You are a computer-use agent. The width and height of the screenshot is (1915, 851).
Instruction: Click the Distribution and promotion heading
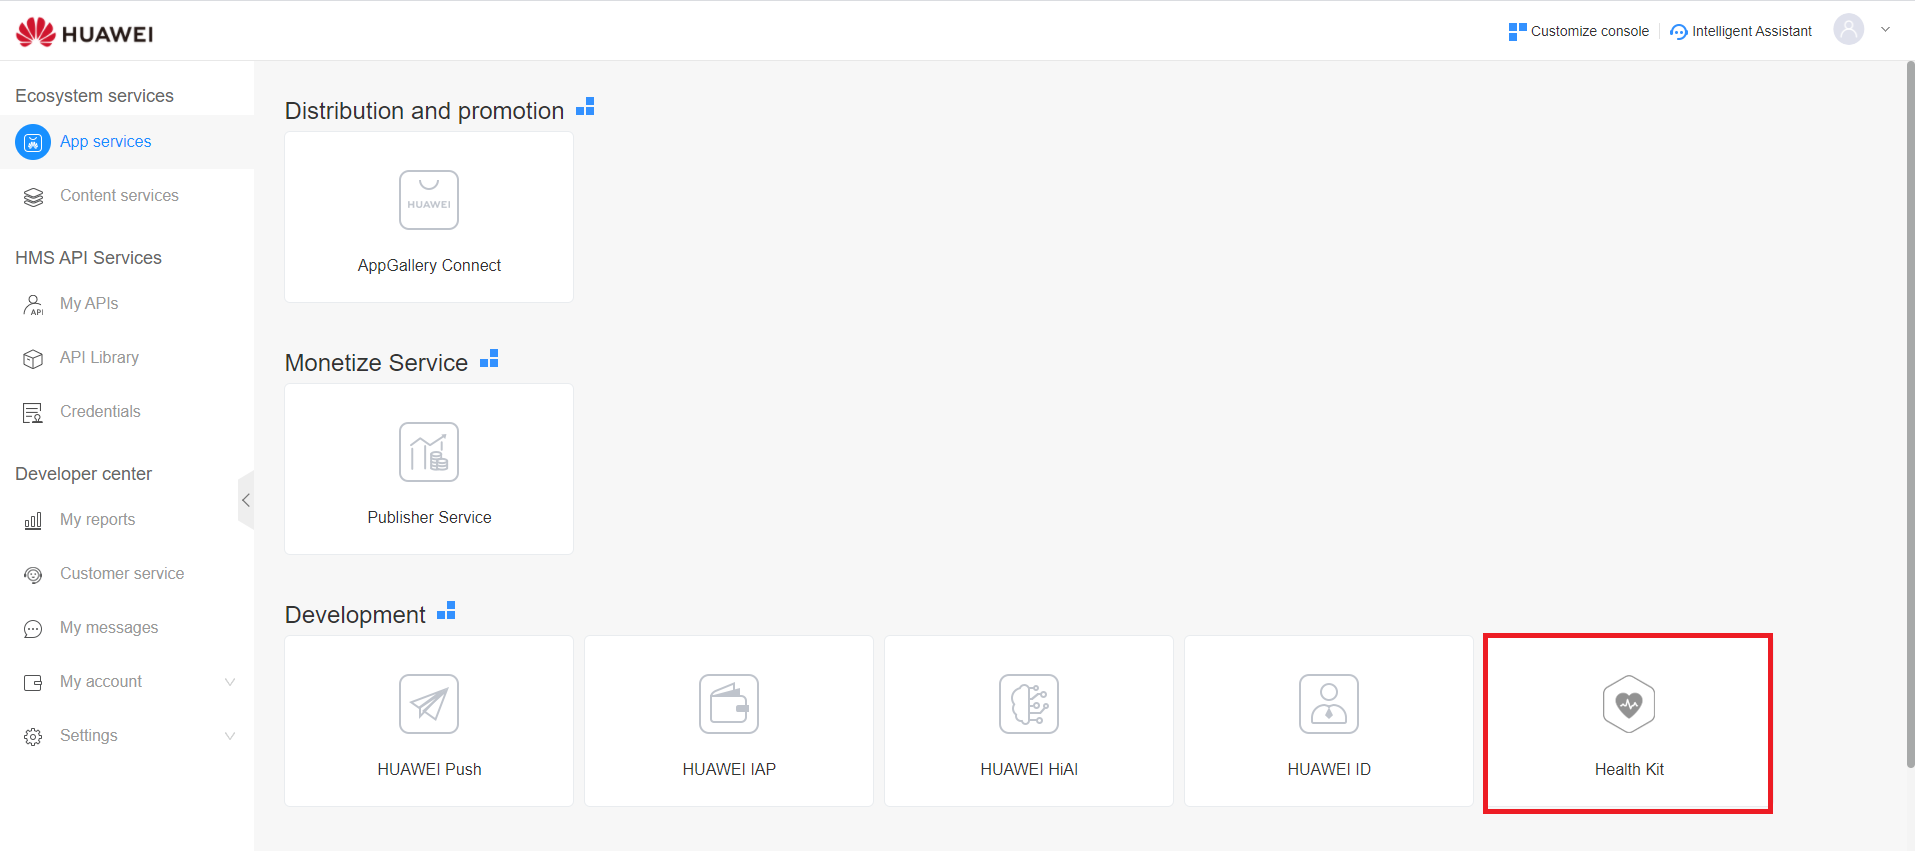424,111
